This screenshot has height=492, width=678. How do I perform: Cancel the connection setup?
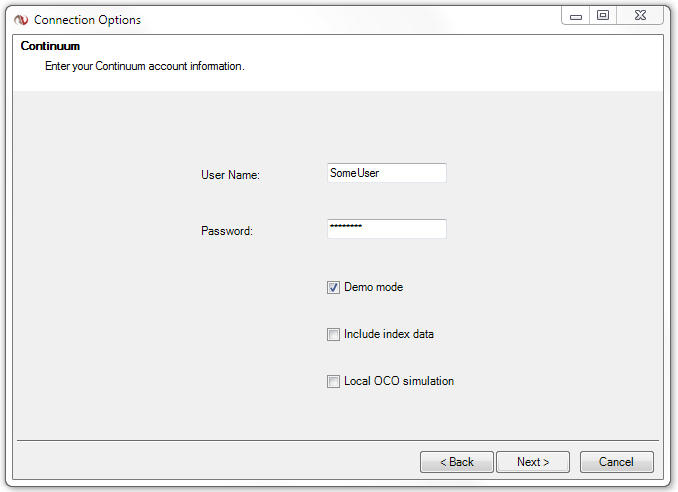[616, 462]
